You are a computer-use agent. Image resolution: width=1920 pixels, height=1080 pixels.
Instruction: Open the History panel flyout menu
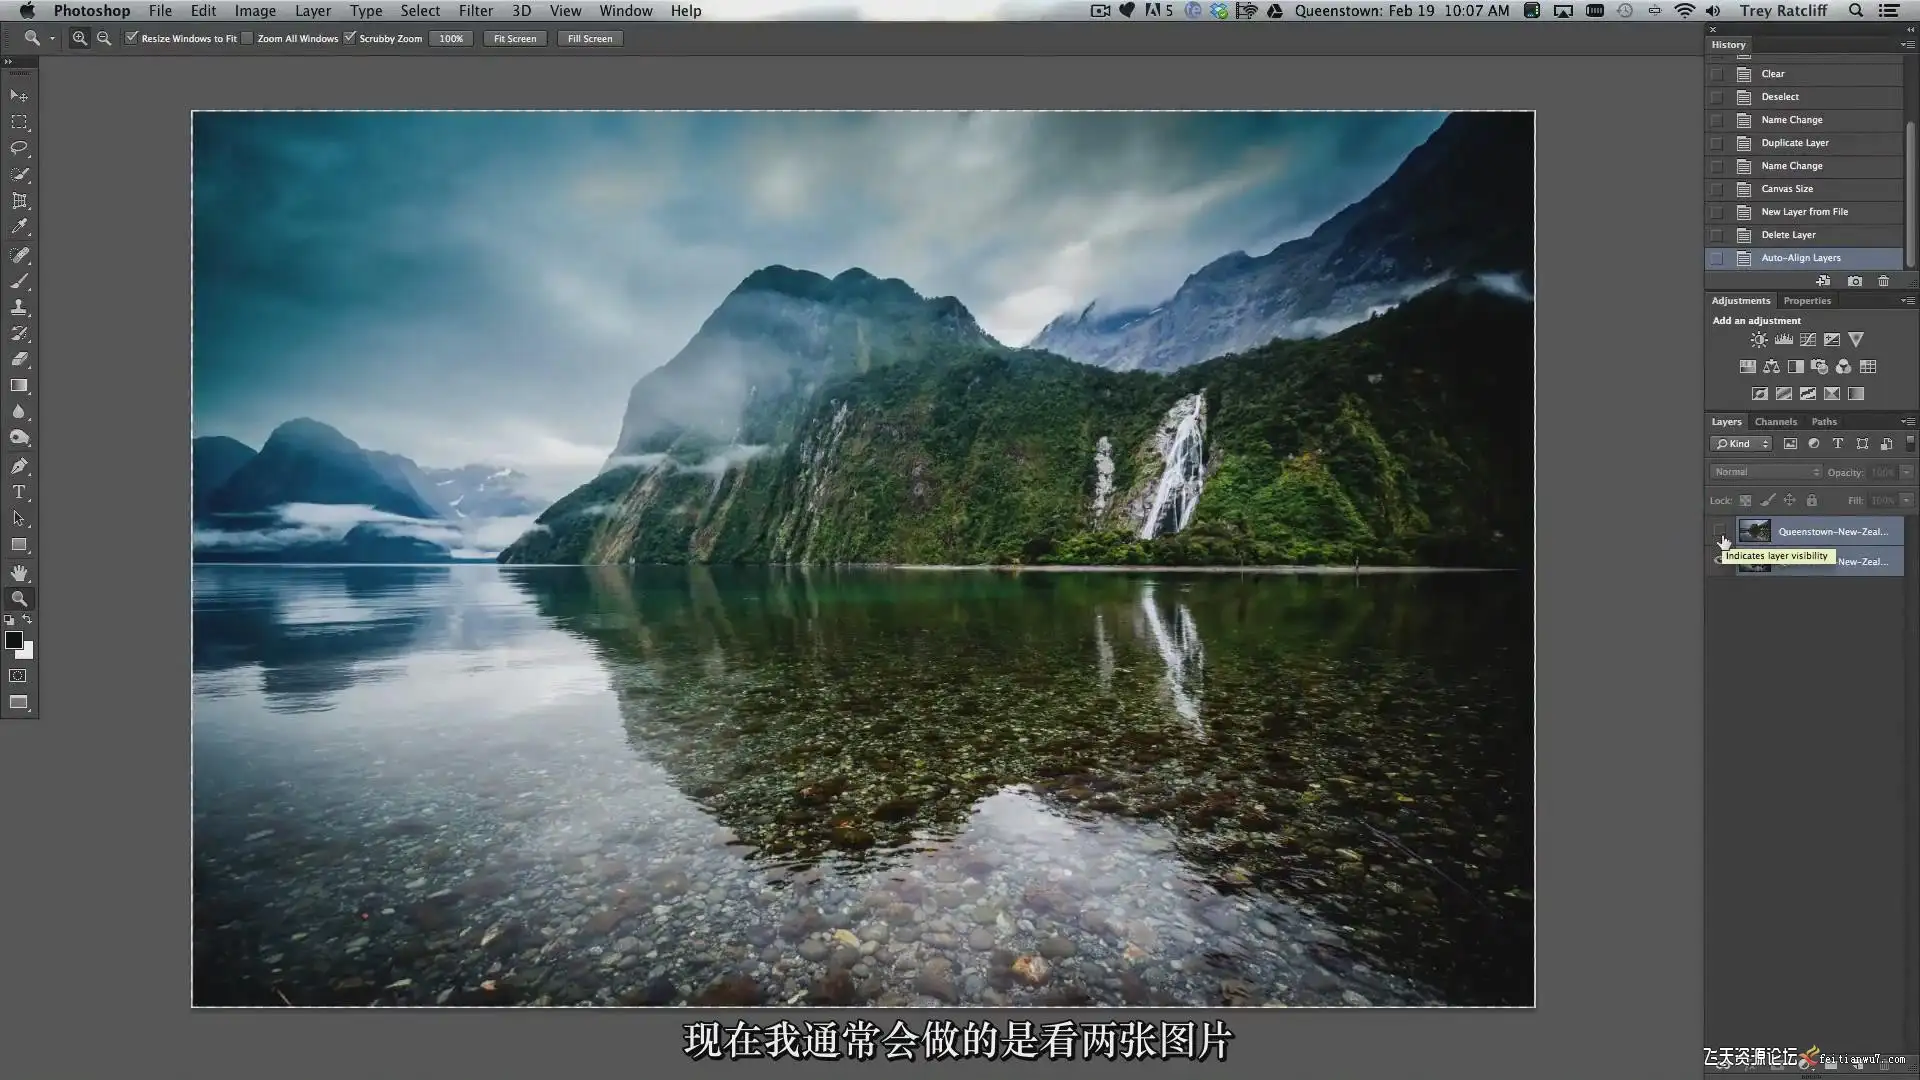(1906, 45)
